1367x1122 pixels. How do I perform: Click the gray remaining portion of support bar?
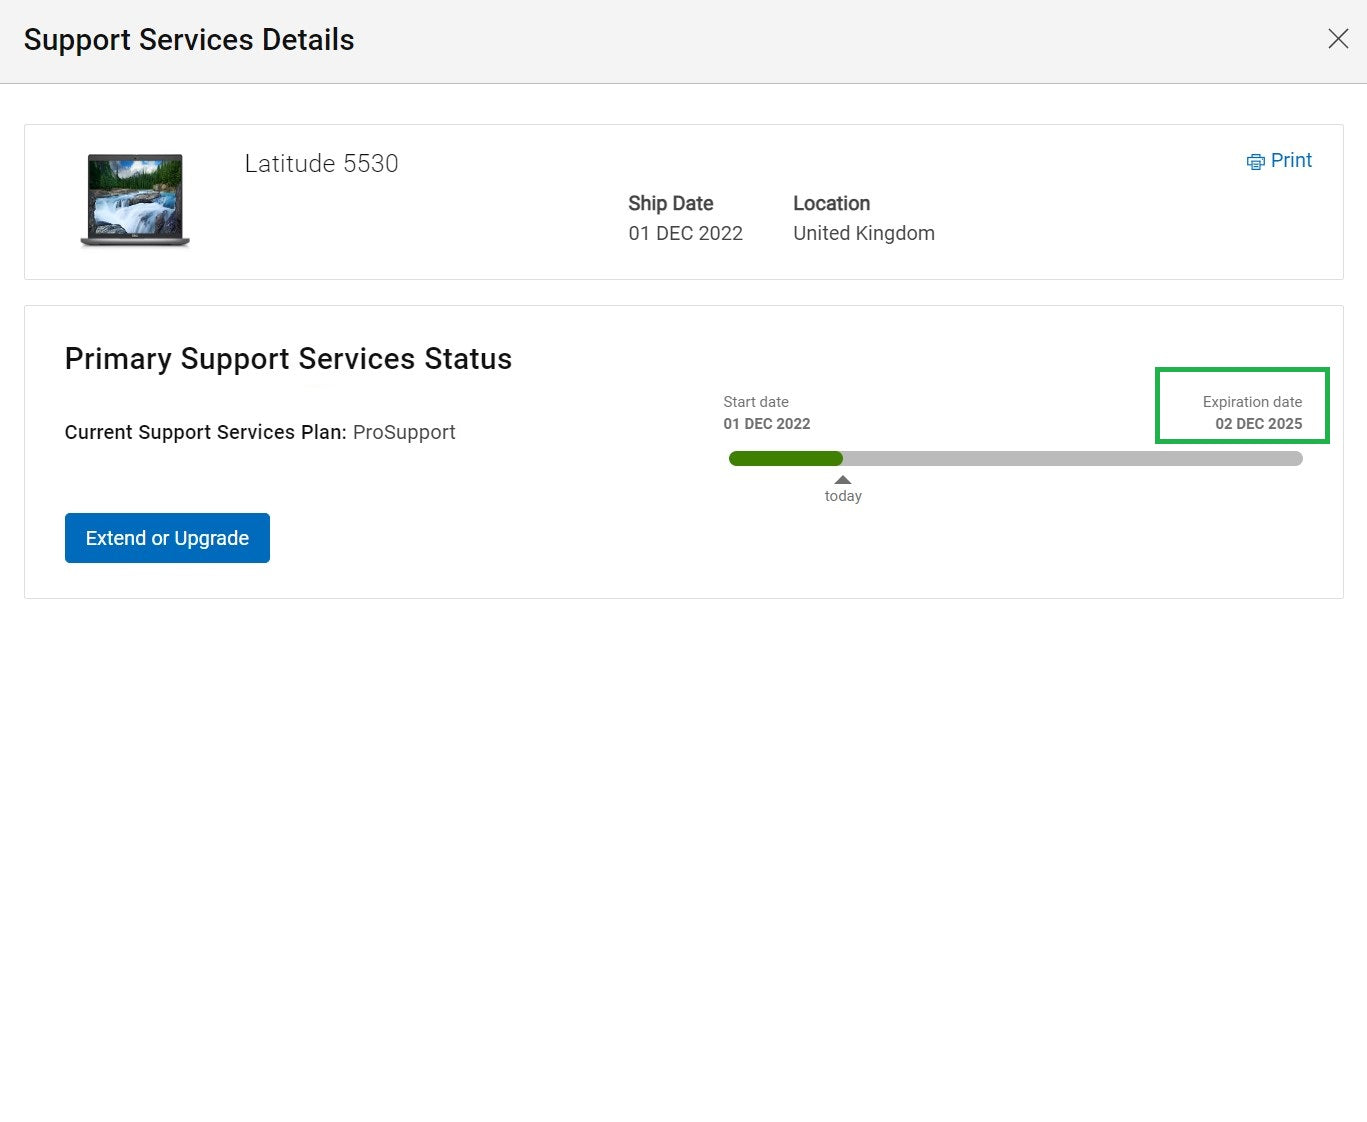tap(1070, 458)
